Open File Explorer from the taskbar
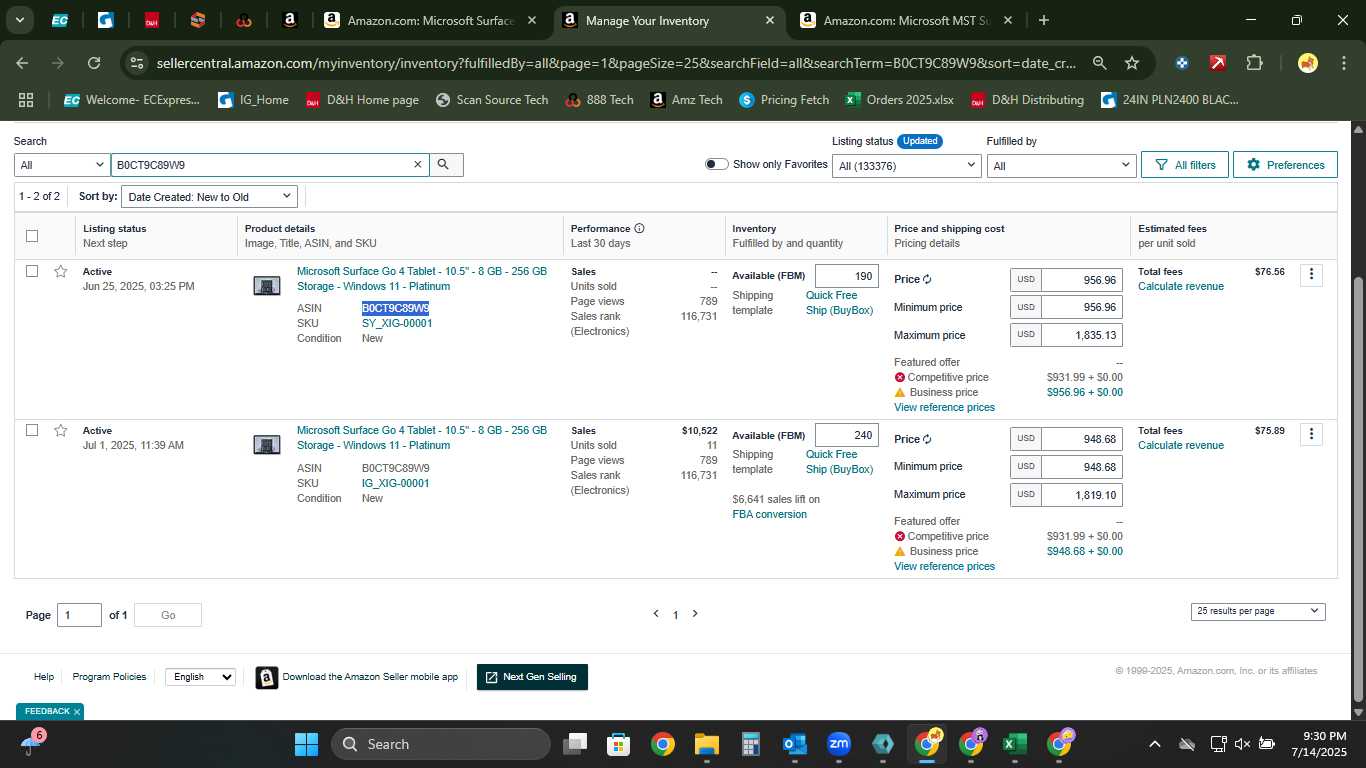This screenshot has height=768, width=1366. [707, 744]
